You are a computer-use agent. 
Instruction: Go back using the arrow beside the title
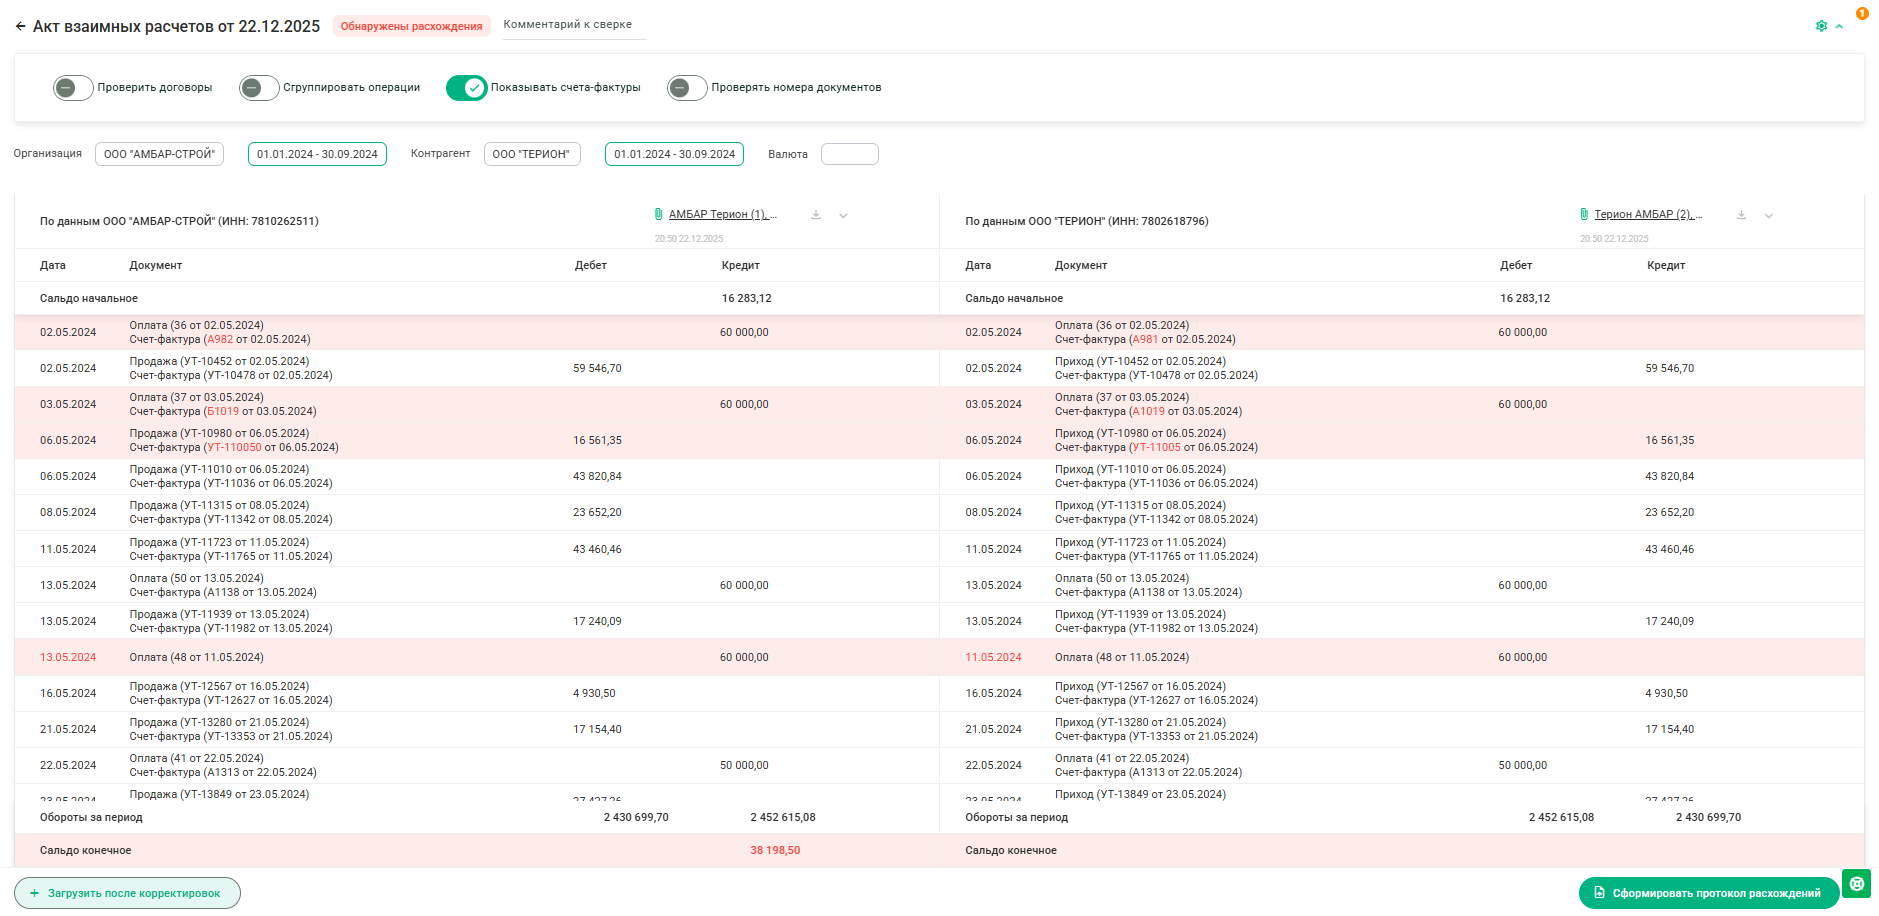click(x=20, y=27)
